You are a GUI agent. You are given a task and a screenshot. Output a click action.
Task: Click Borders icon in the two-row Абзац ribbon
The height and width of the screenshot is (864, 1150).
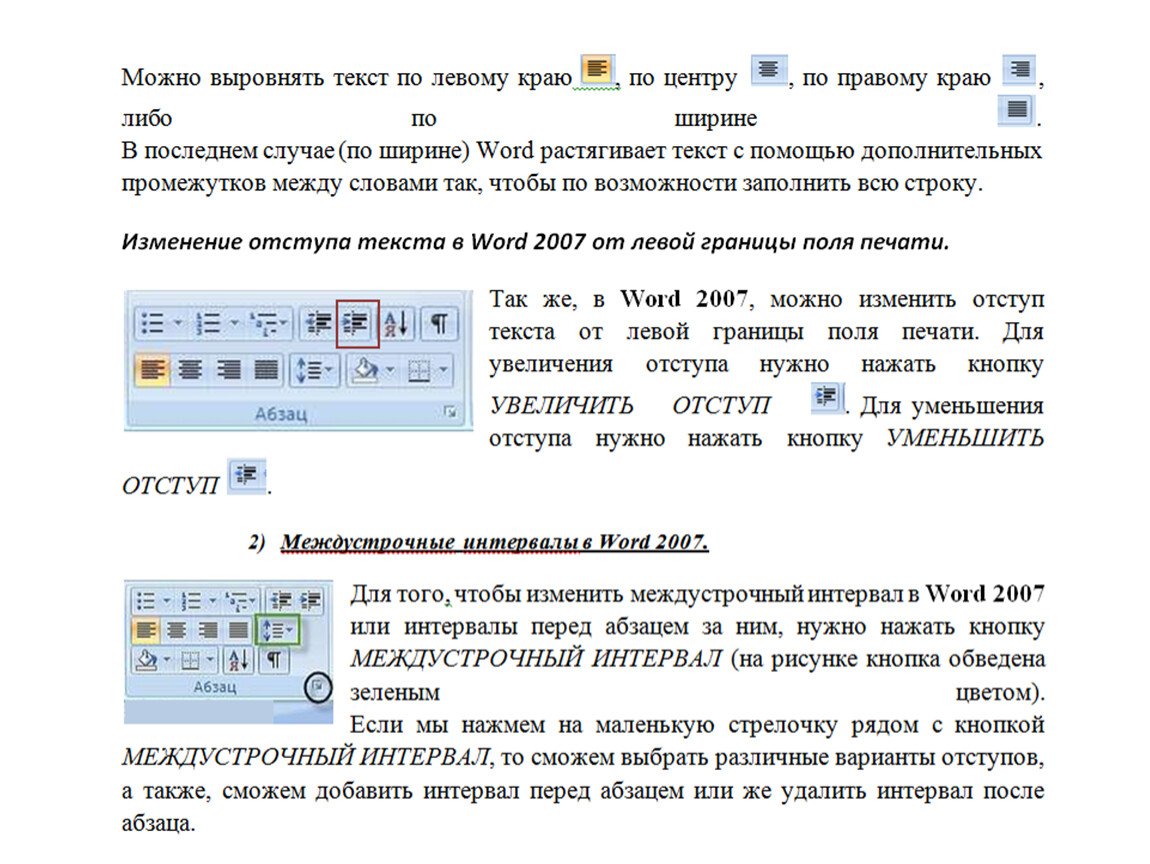pyautogui.click(x=419, y=370)
